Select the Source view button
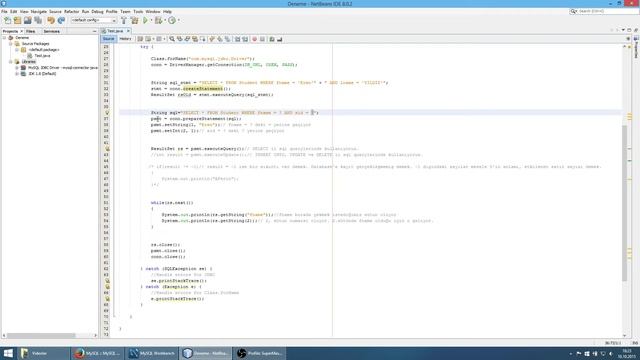Screen dimensions: 640x360 [109, 39]
